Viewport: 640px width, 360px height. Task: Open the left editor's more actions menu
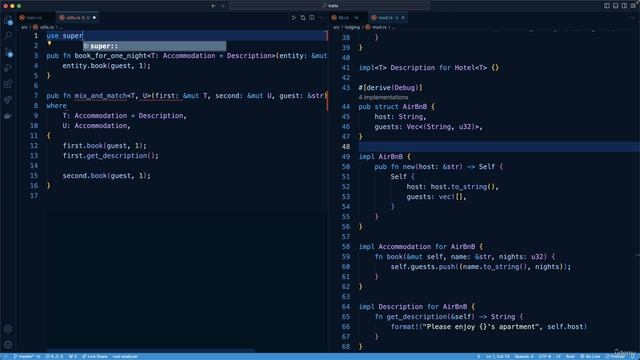coord(321,18)
